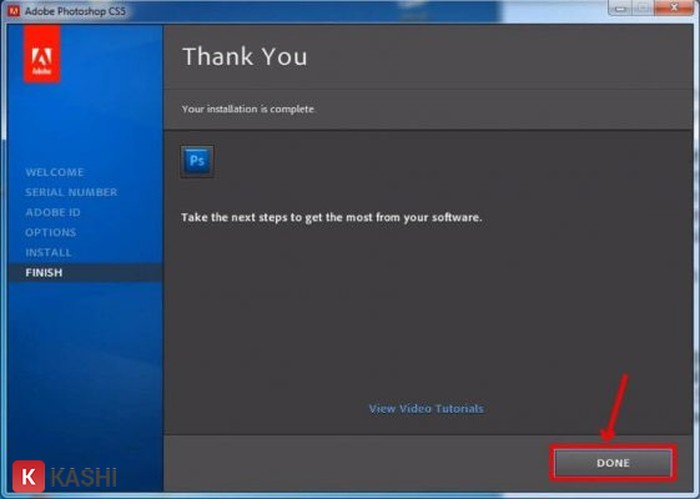Click the red Kashi K logo
The width and height of the screenshot is (700, 499).
pos(28,476)
